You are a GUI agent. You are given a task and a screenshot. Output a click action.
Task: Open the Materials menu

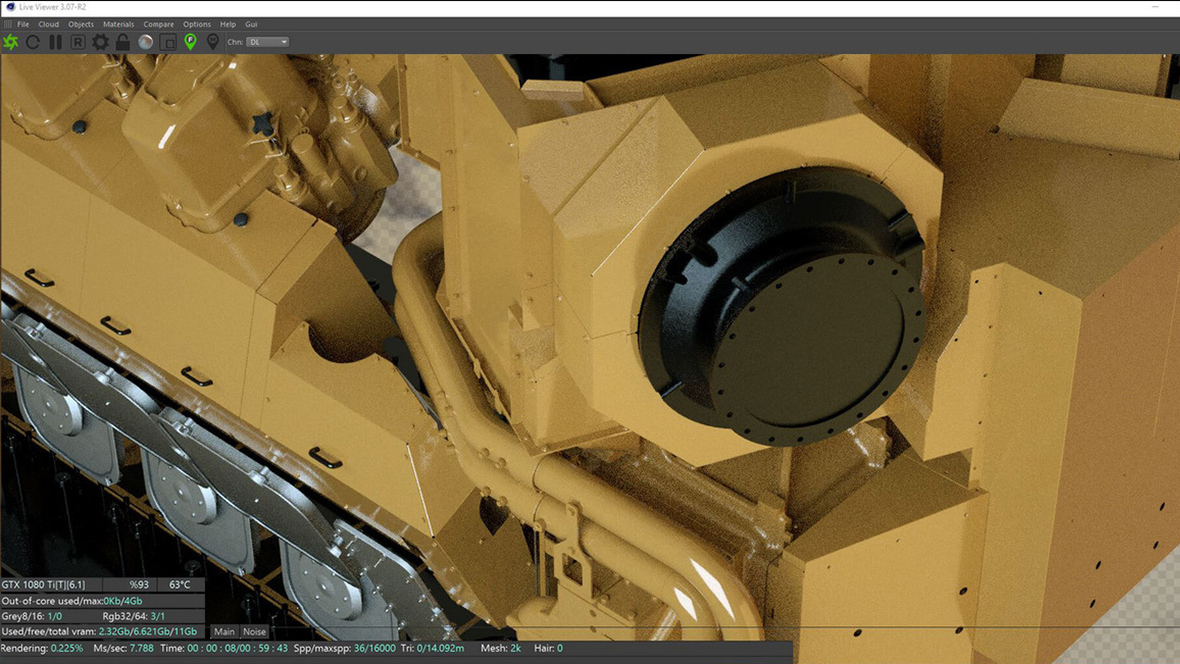[118, 24]
